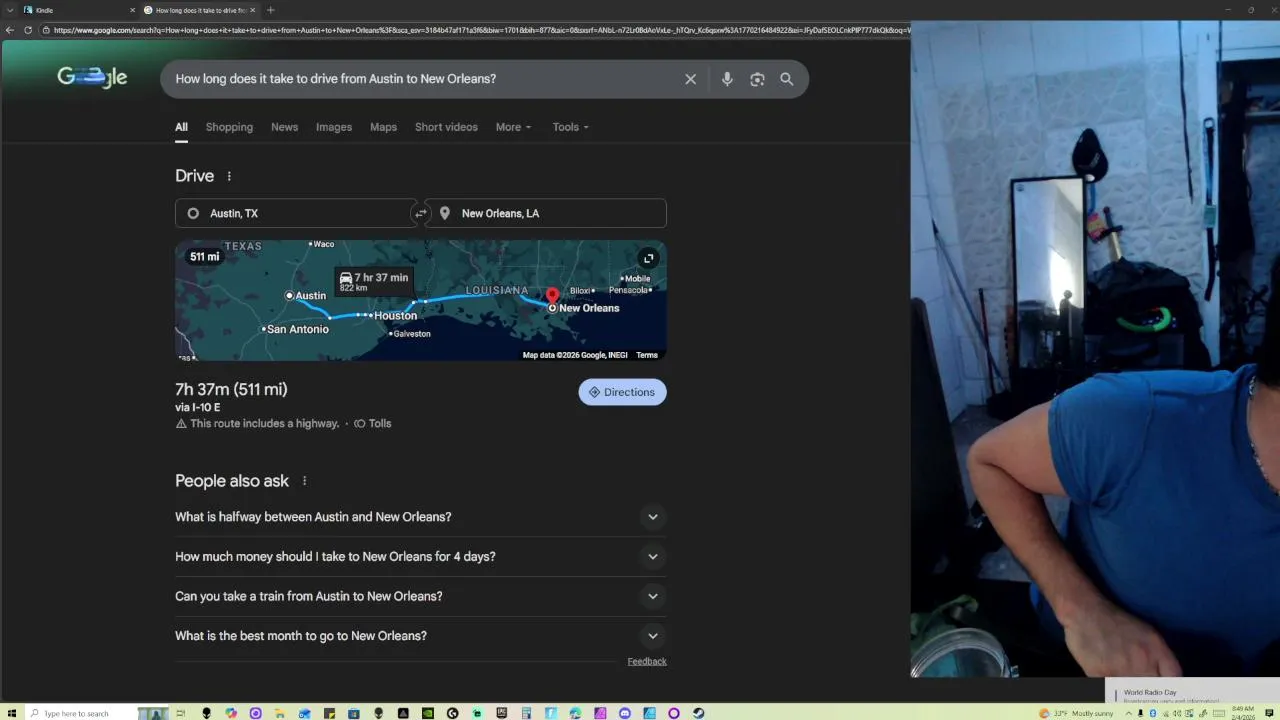Expand "What is halfway between Austin and New Orleans?"
Image resolution: width=1280 pixels, height=720 pixels.
[x=420, y=517]
